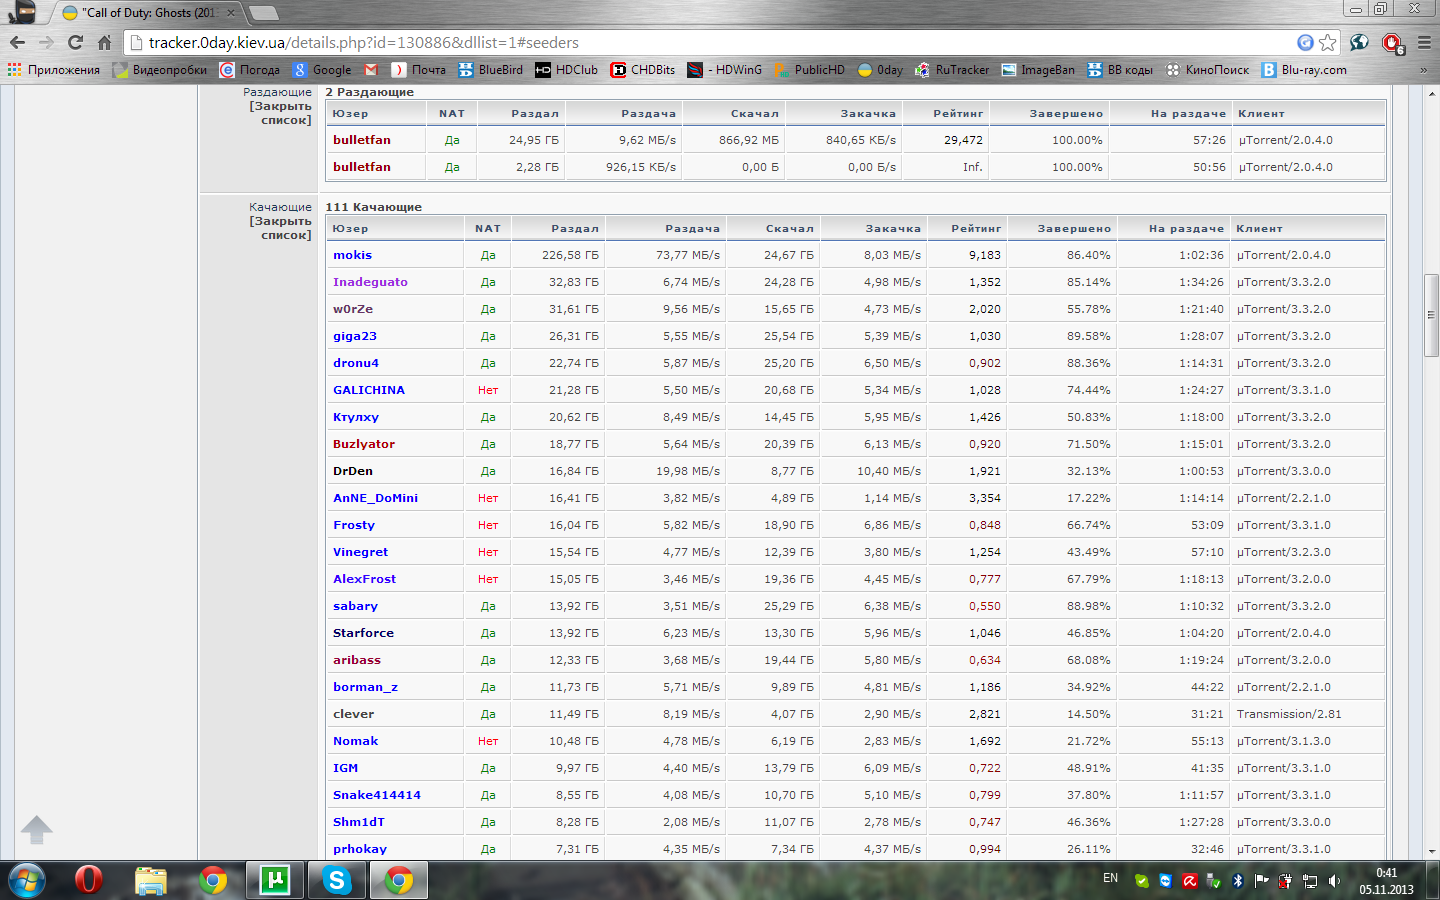Open user Inadeguato profile
Viewport: 1440px width, 900px height.
pyautogui.click(x=370, y=282)
